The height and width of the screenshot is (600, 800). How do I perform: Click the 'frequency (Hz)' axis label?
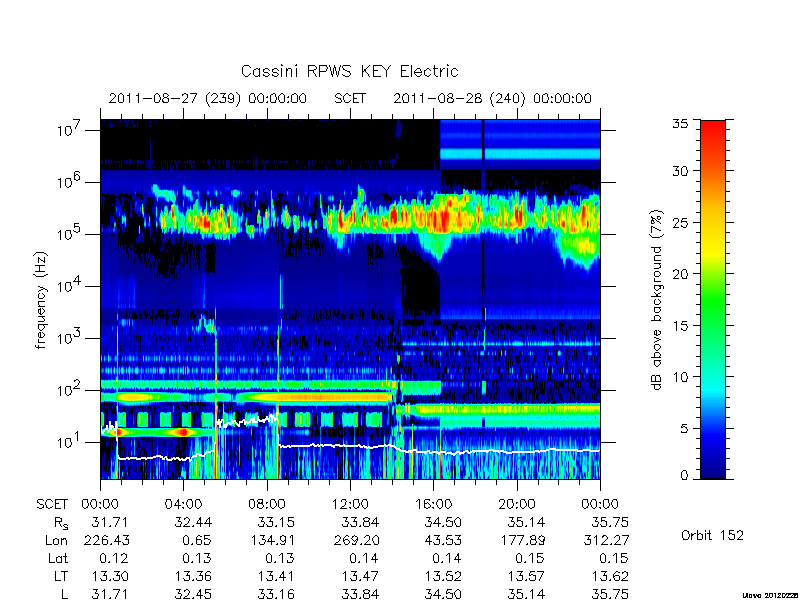[41, 300]
